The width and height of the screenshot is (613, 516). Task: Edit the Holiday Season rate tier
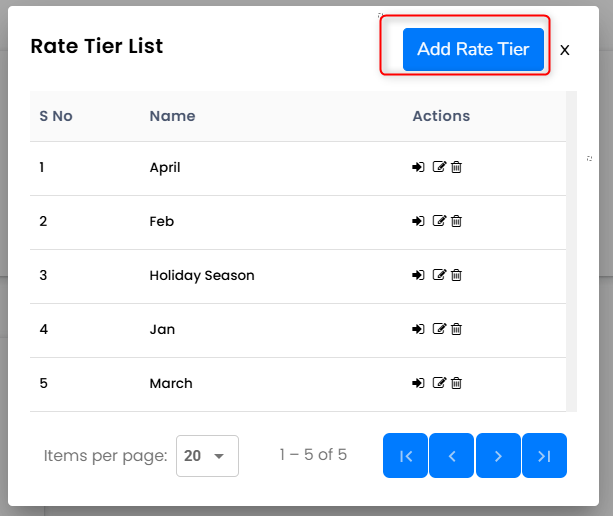[438, 275]
